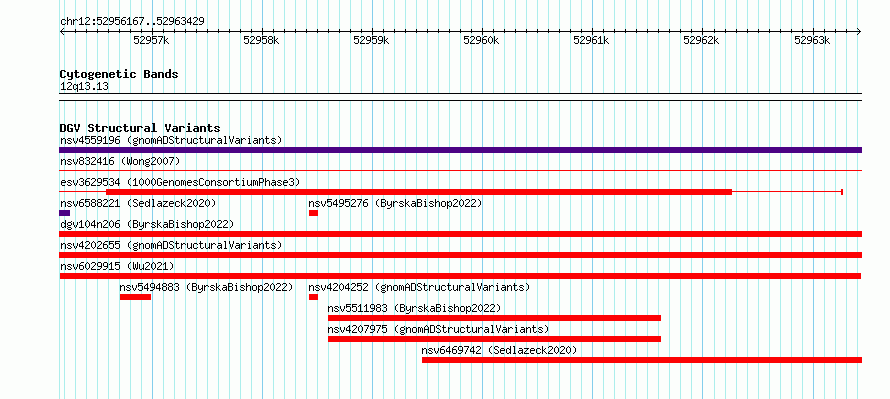Open the nsv832416 (Wong2007) label
Image resolution: width=890 pixels, height=399 pixels.
point(120,162)
